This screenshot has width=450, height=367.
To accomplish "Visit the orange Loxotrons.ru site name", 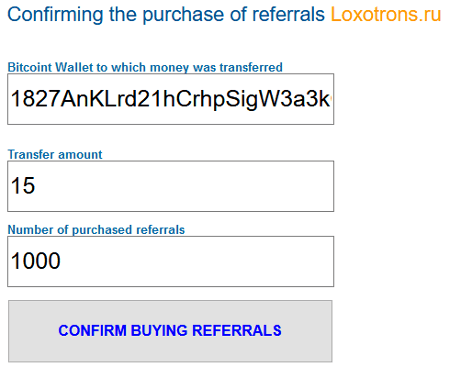I will coord(386,15).
